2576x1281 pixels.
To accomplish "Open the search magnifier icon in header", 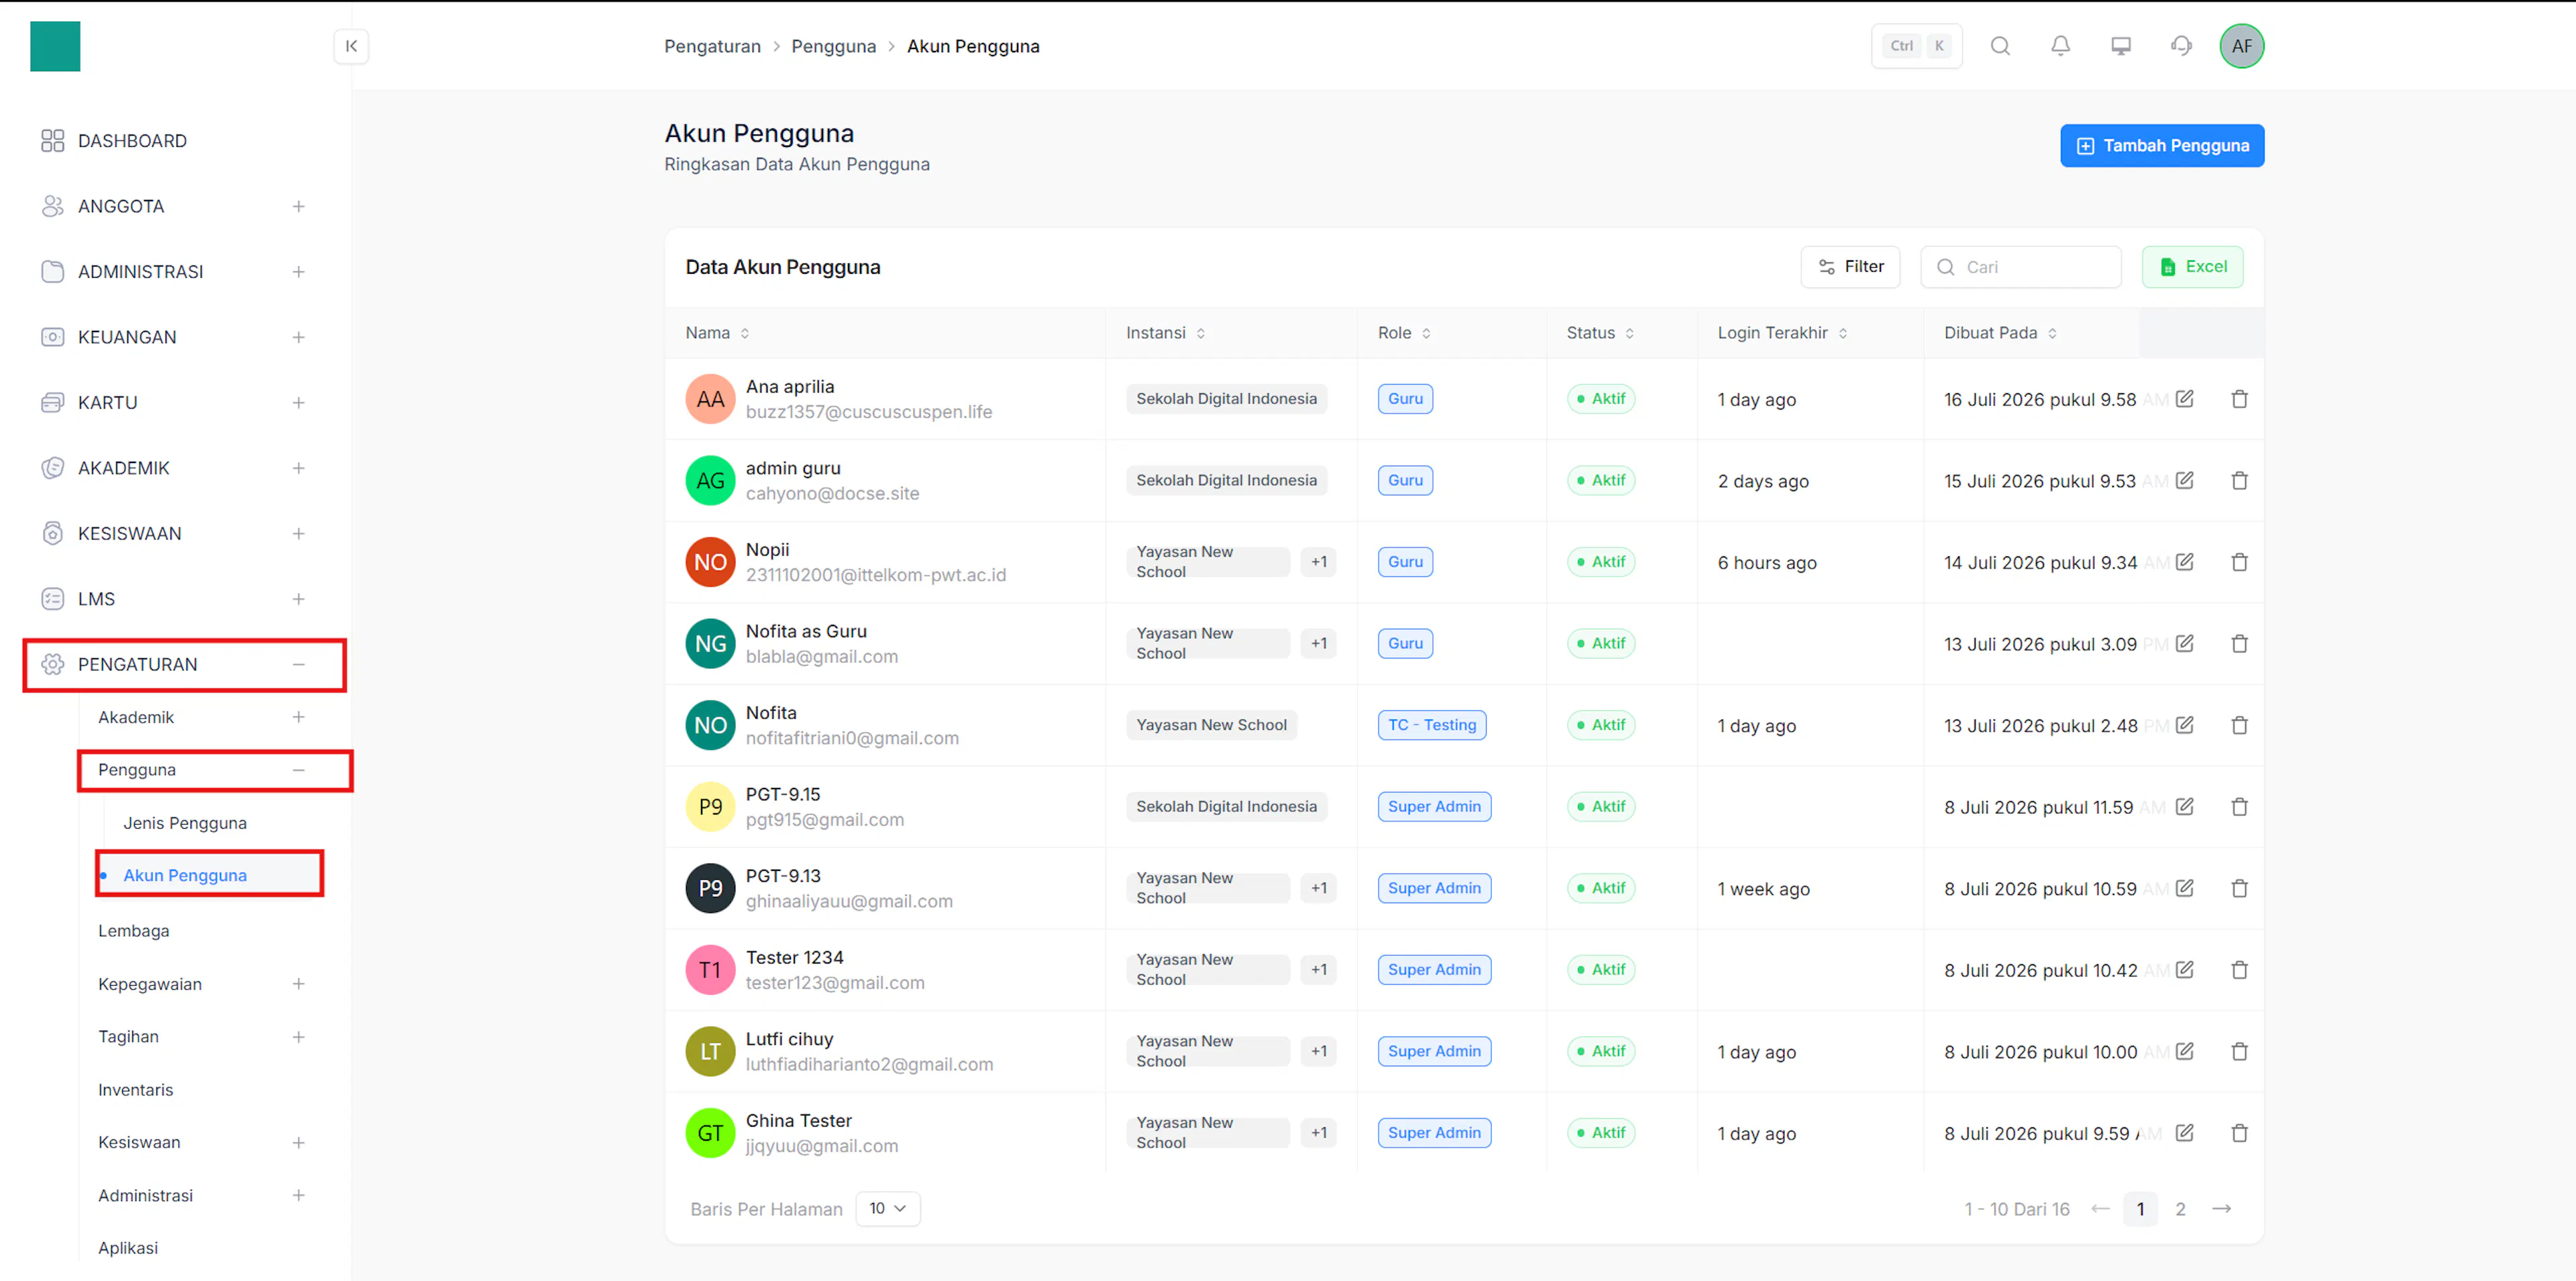I will (2000, 46).
